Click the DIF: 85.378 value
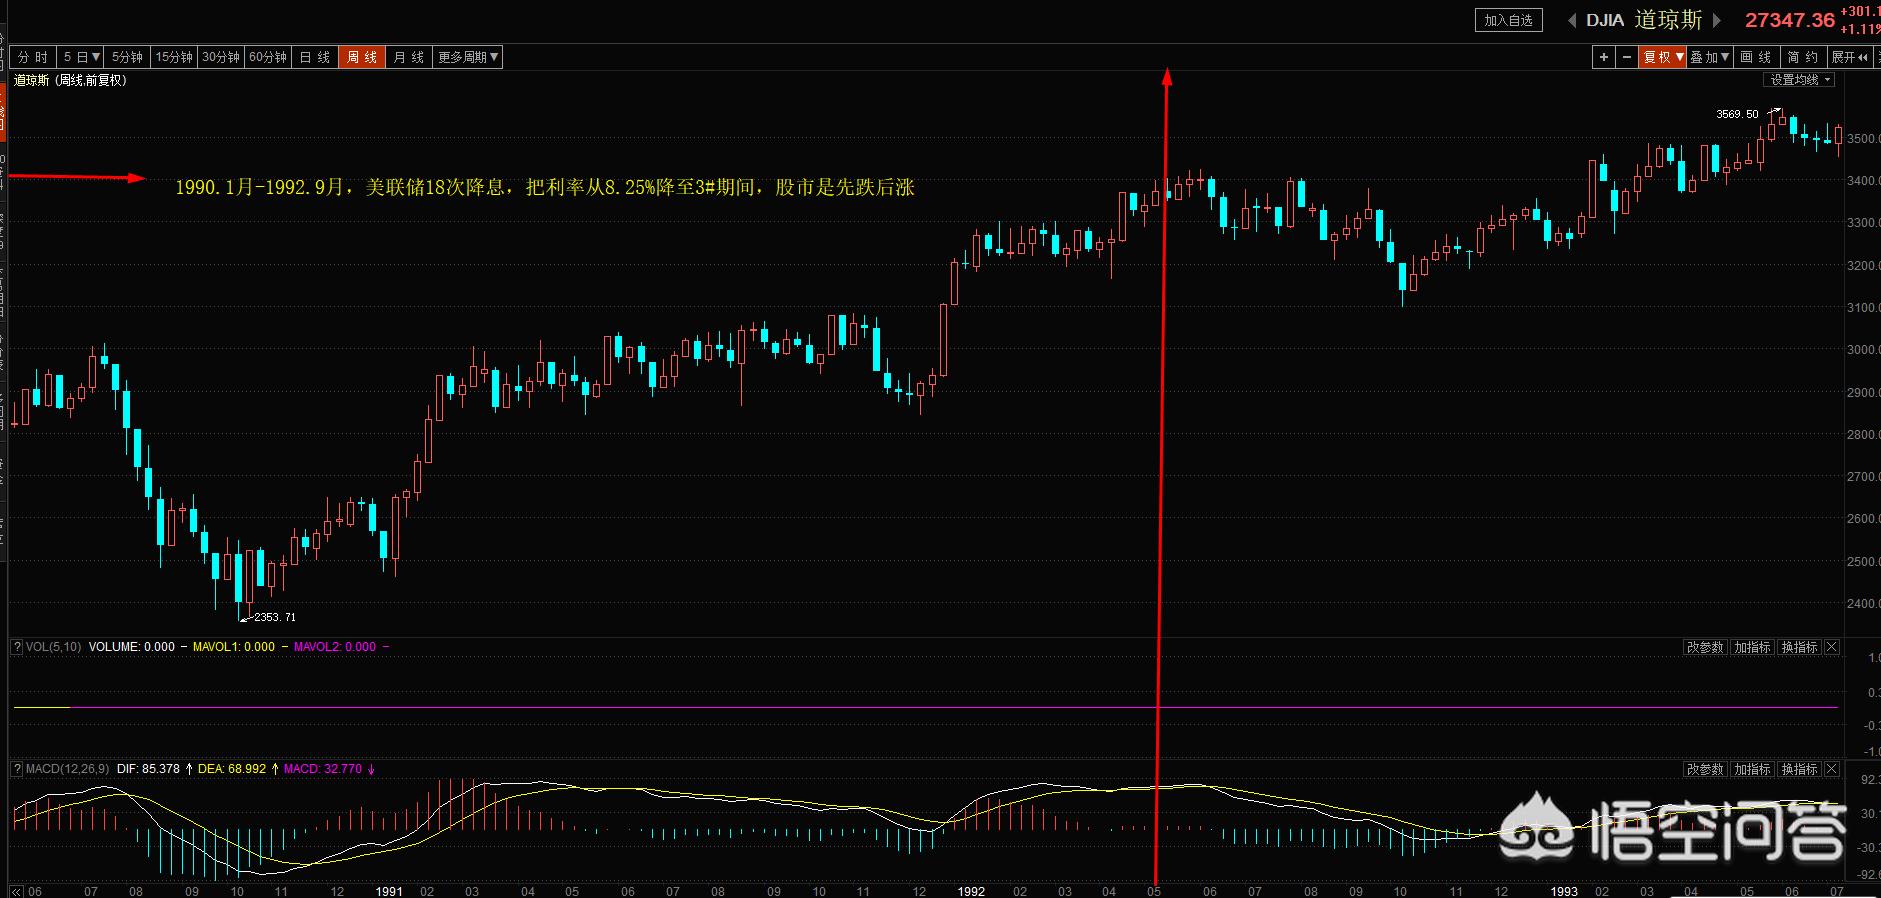The image size is (1881, 898). point(148,769)
